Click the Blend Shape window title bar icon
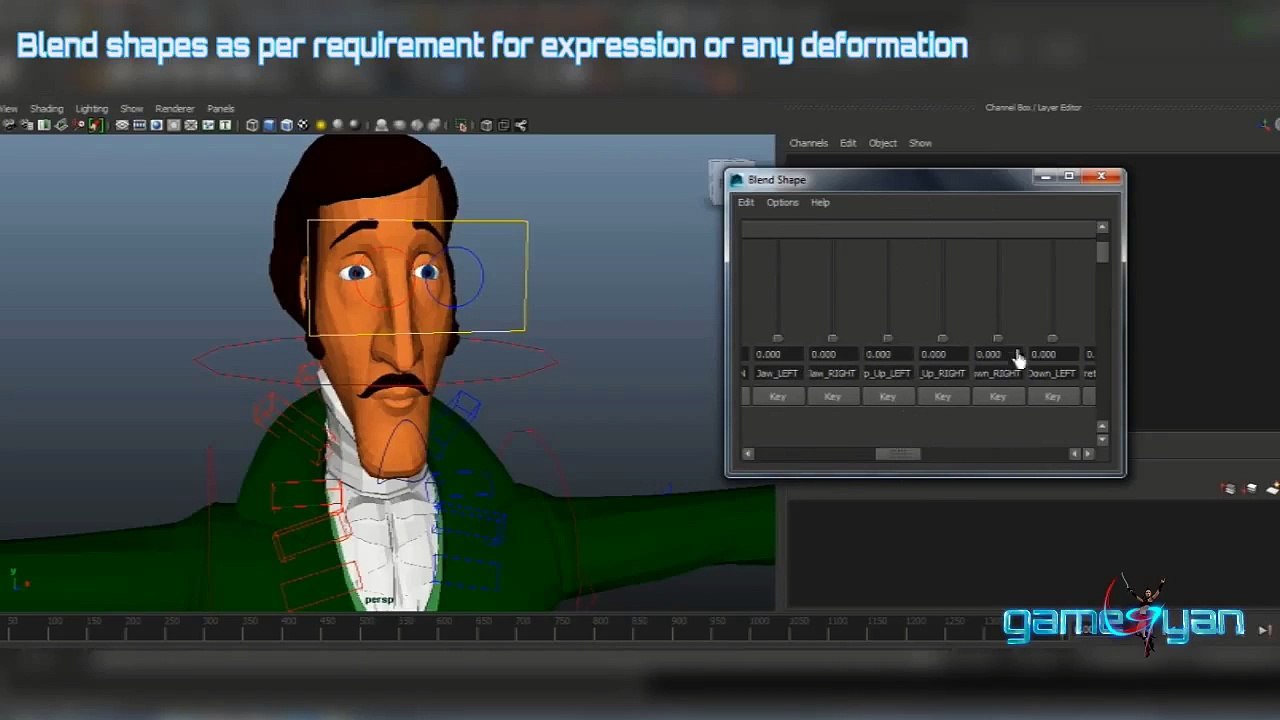The width and height of the screenshot is (1280, 720). [737, 180]
